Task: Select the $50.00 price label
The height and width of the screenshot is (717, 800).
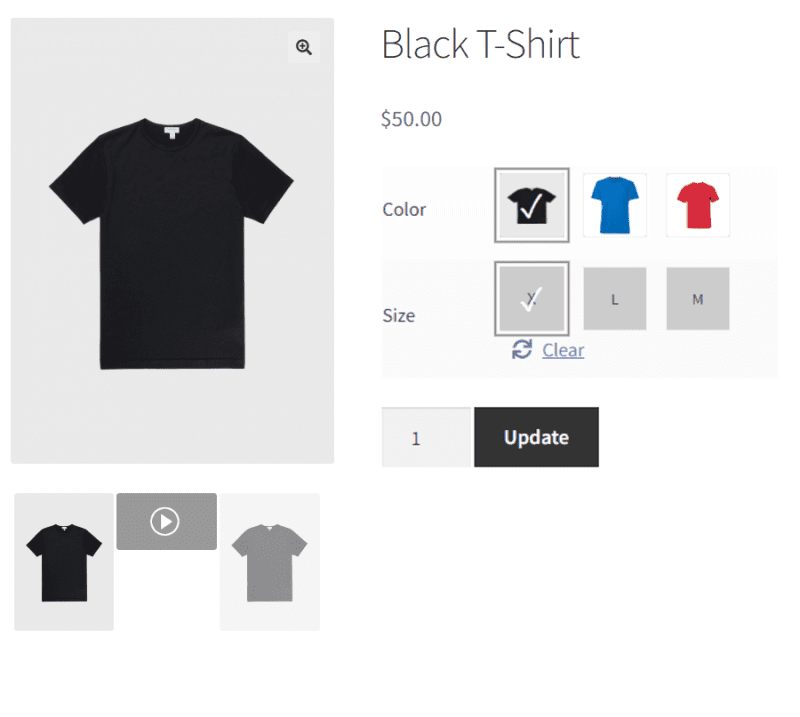Action: tap(411, 118)
